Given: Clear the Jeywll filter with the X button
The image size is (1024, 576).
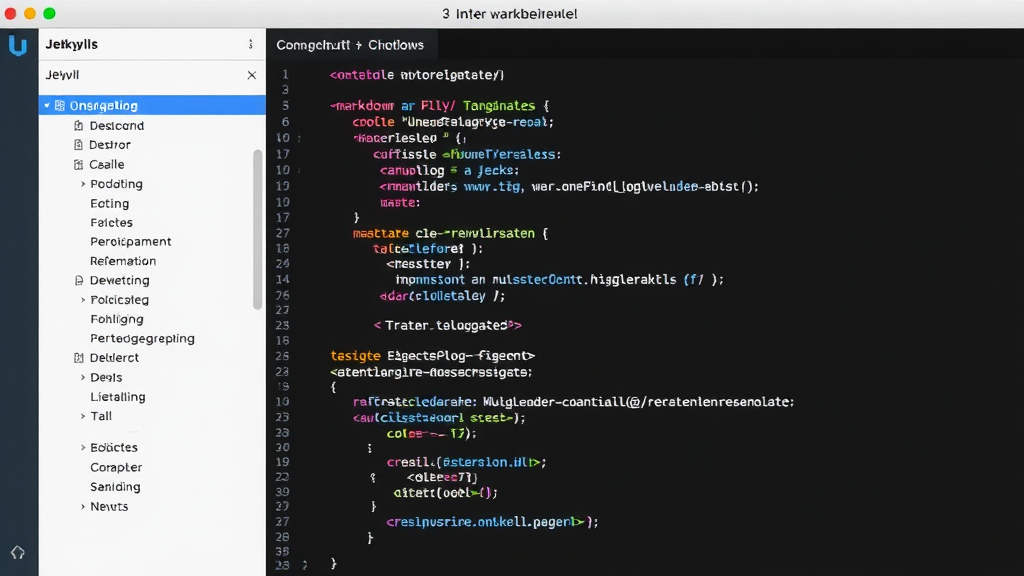Looking at the screenshot, I should pos(252,75).
